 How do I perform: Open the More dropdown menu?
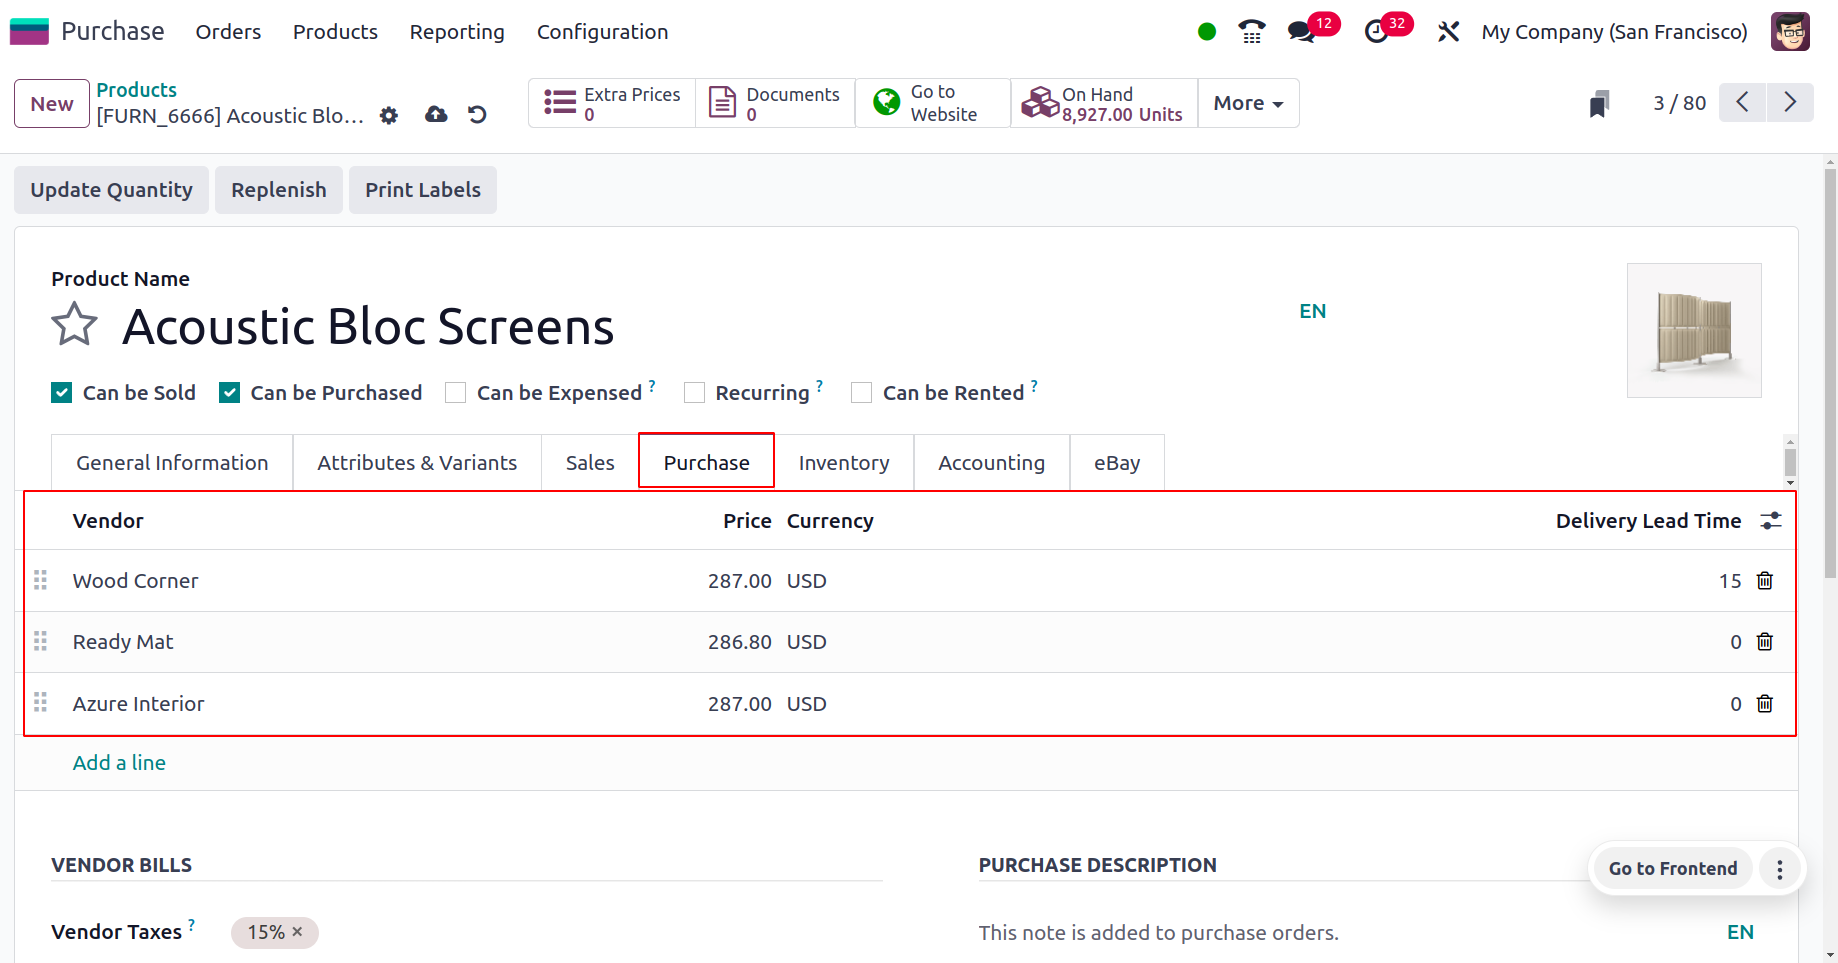[1247, 102]
